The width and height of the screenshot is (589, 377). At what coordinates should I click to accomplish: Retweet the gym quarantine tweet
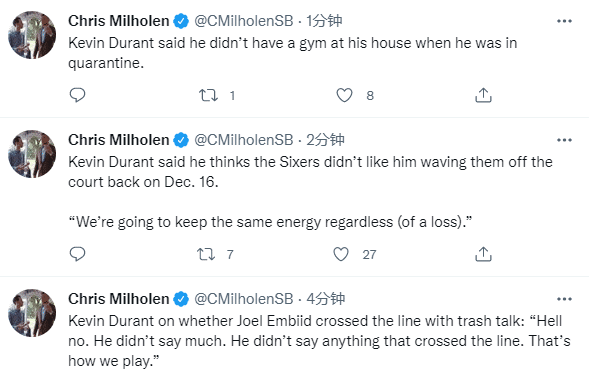click(208, 95)
